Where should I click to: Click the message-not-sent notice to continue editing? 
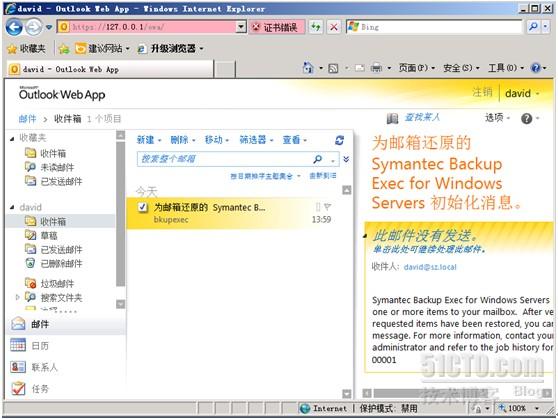(x=429, y=249)
